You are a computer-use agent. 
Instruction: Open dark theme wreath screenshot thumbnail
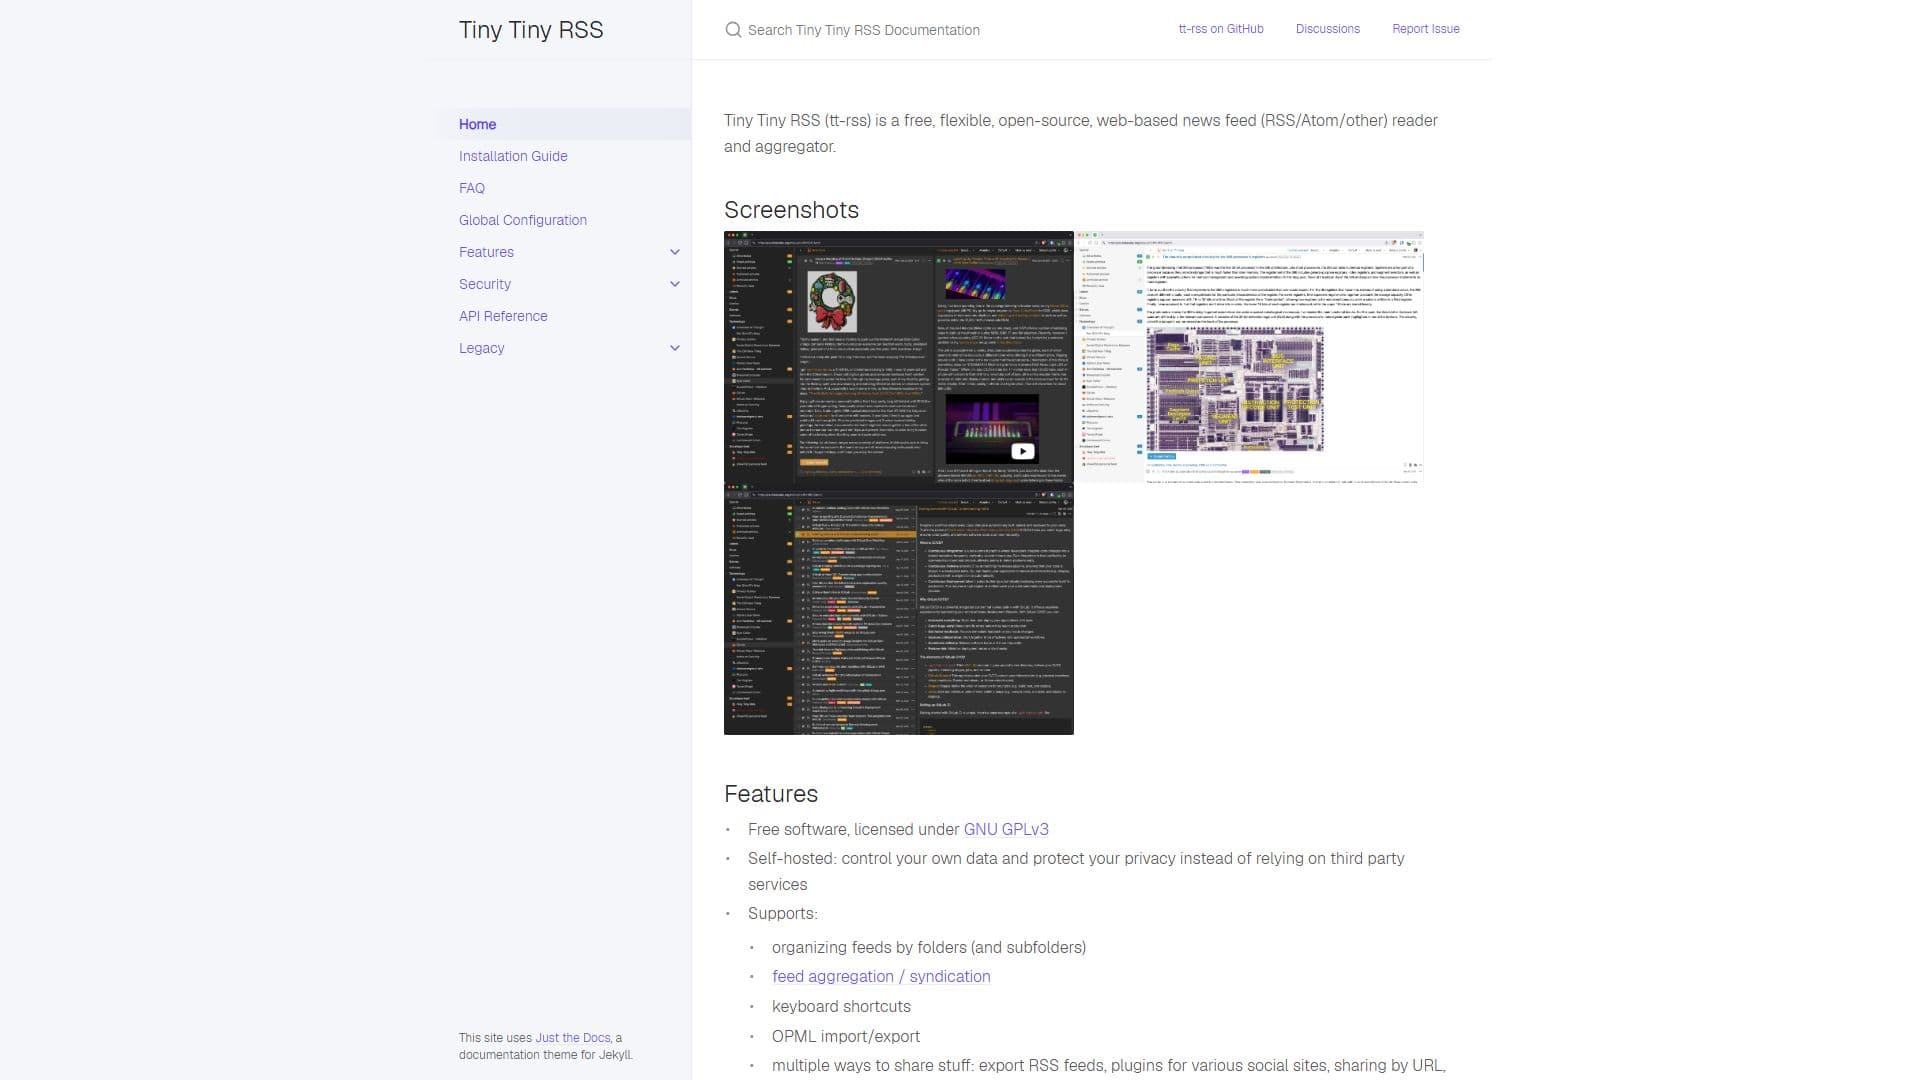(x=899, y=357)
